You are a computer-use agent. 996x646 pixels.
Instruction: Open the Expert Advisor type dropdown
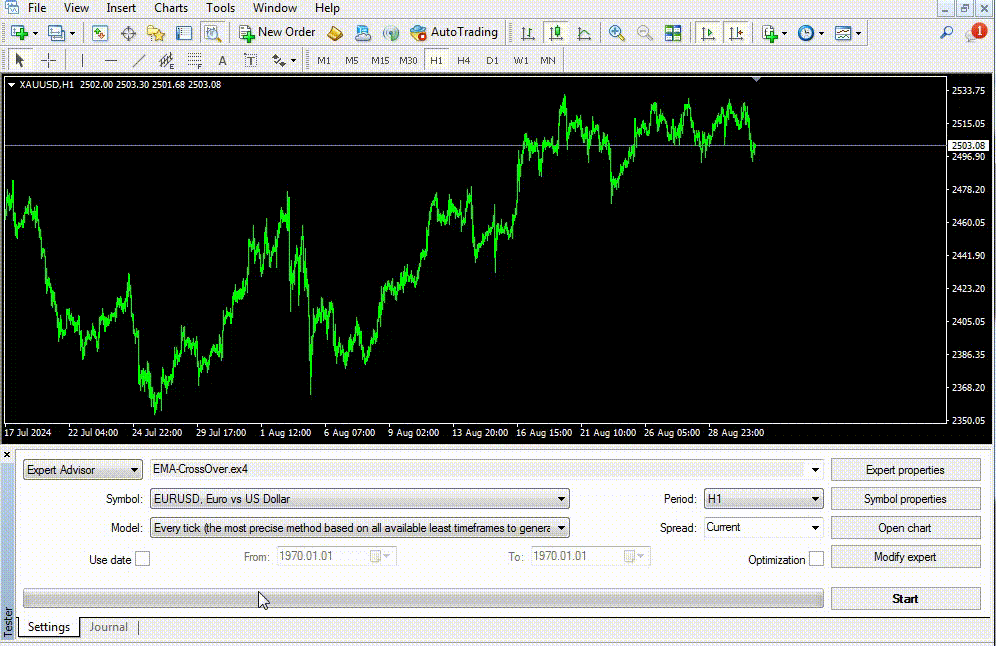[83, 470]
